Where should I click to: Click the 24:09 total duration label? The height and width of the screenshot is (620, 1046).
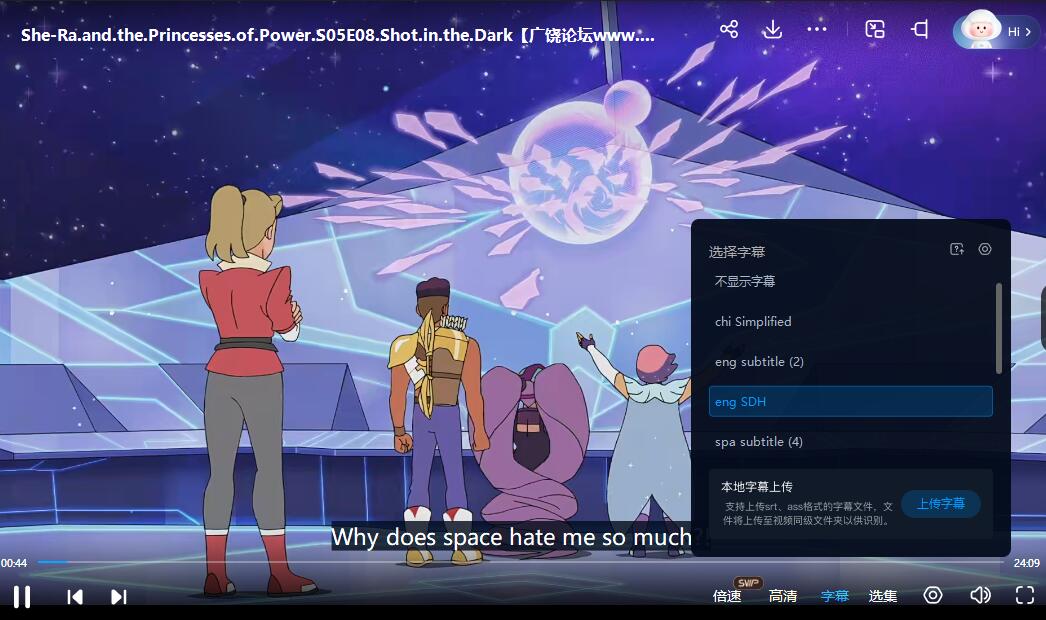(x=1026, y=563)
